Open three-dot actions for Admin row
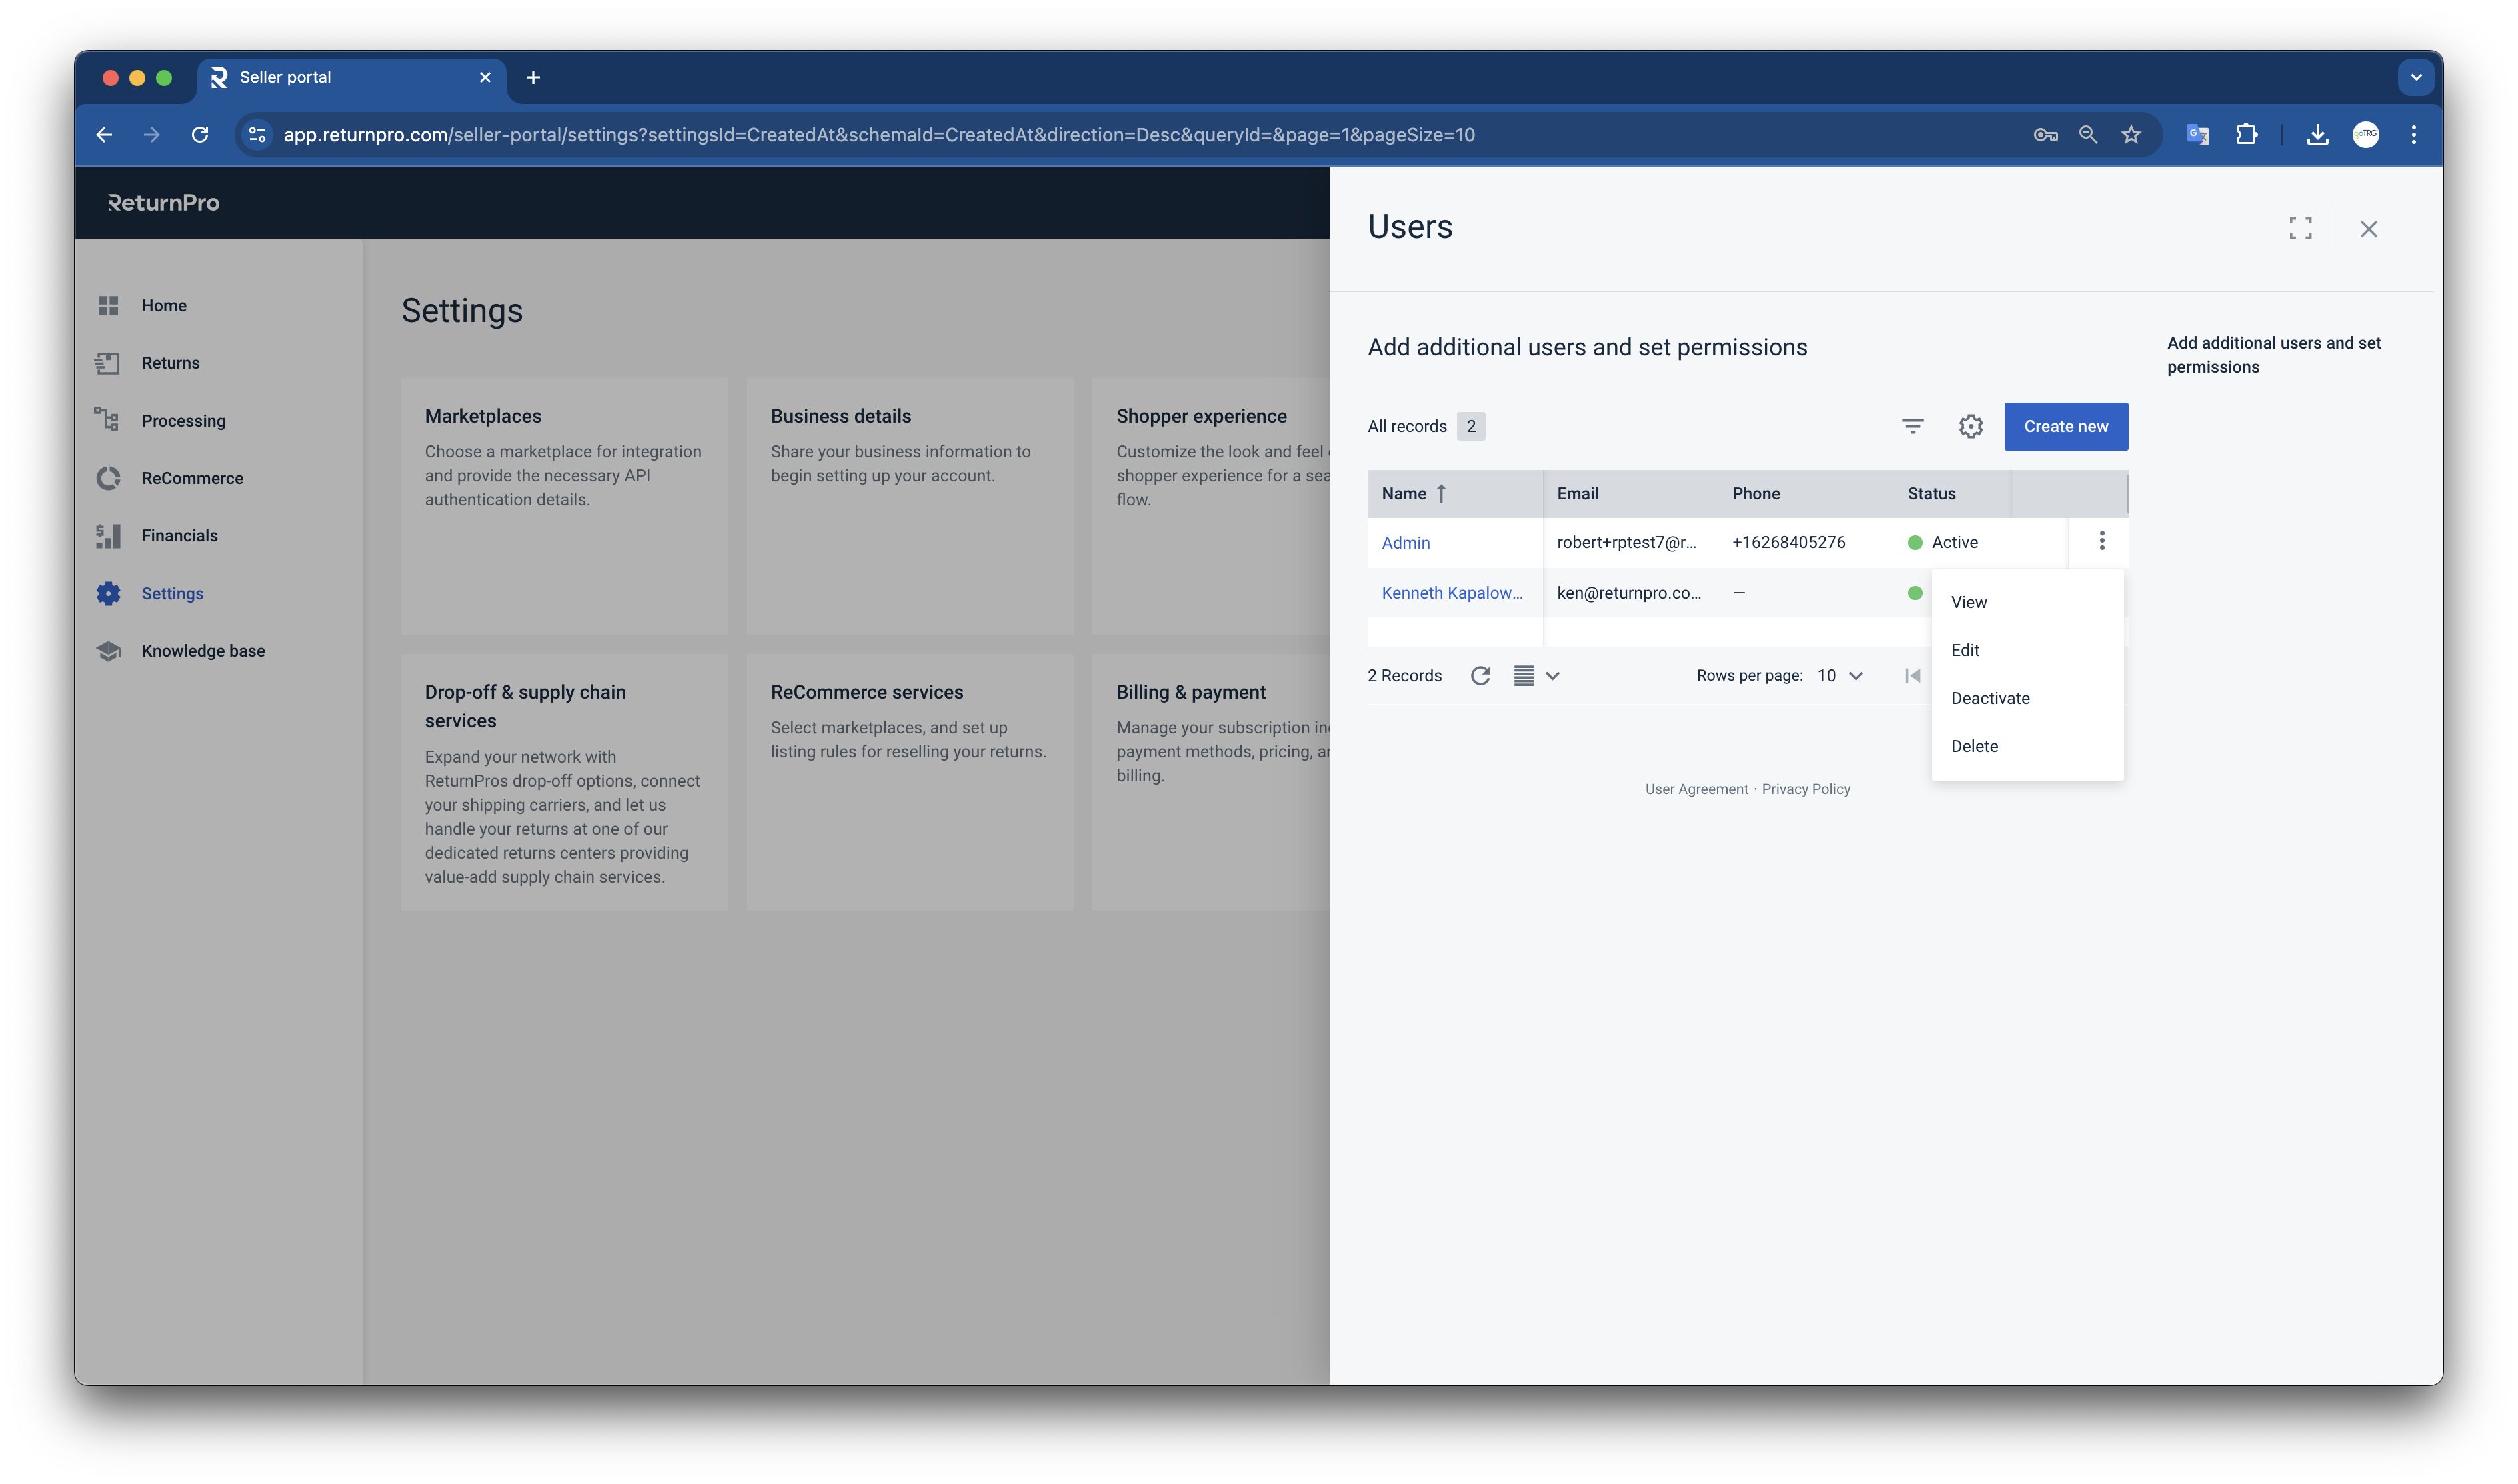Image resolution: width=2518 pixels, height=1484 pixels. click(2102, 541)
